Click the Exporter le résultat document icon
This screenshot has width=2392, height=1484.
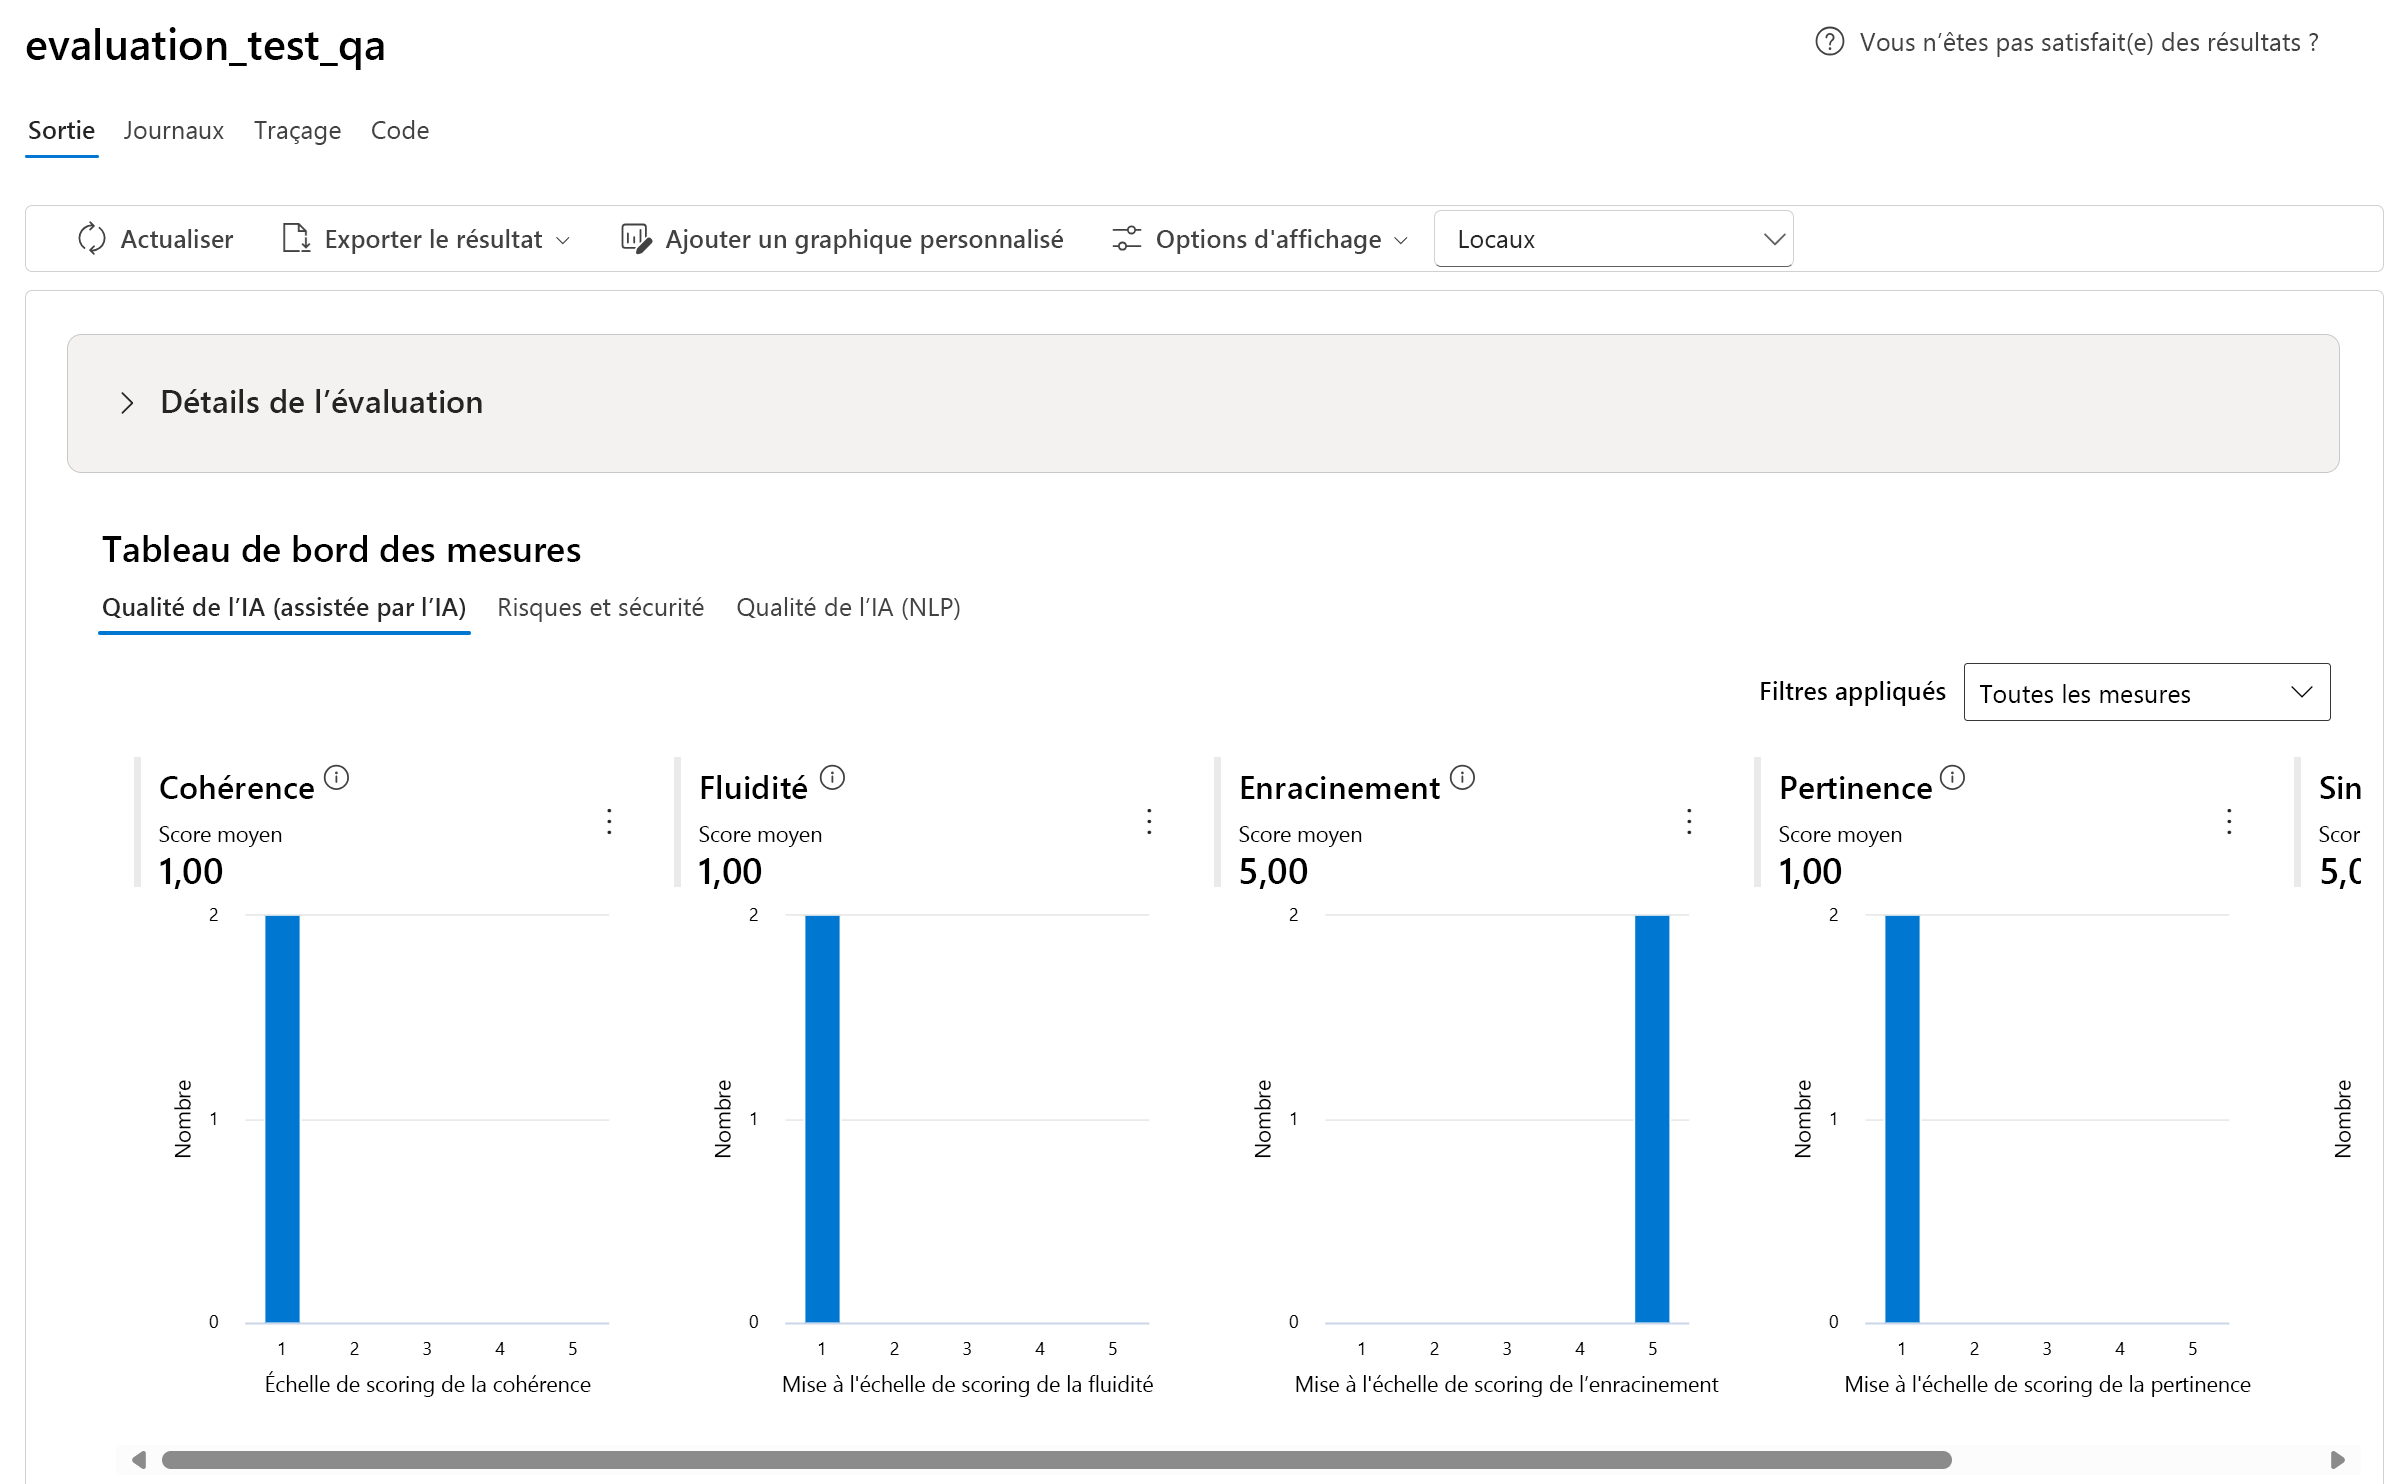click(x=296, y=238)
